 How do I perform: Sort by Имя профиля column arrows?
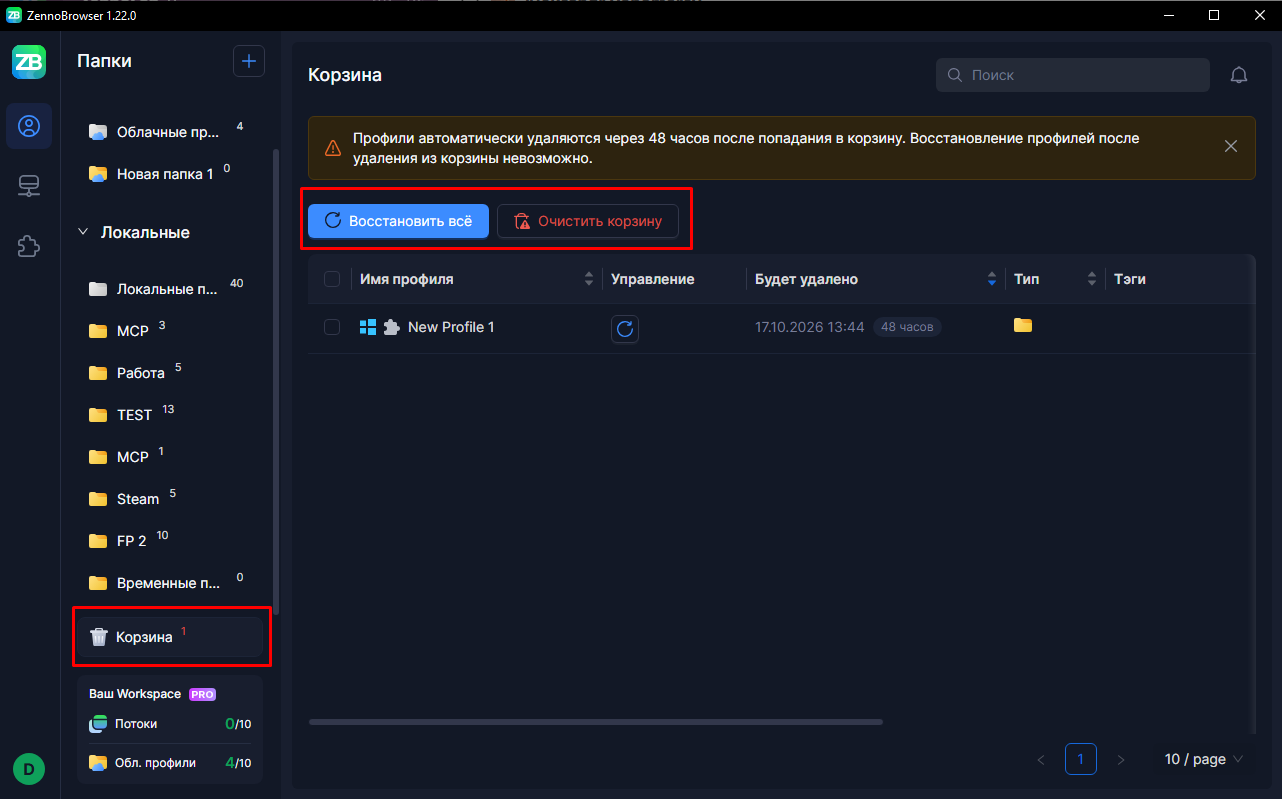tap(589, 279)
